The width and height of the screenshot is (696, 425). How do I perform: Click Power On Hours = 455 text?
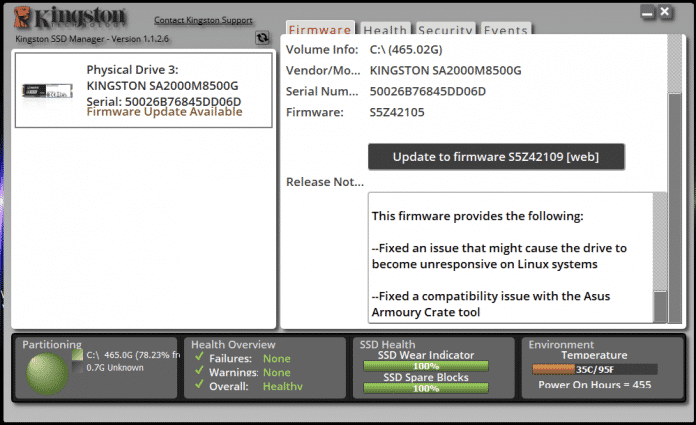pos(594,385)
